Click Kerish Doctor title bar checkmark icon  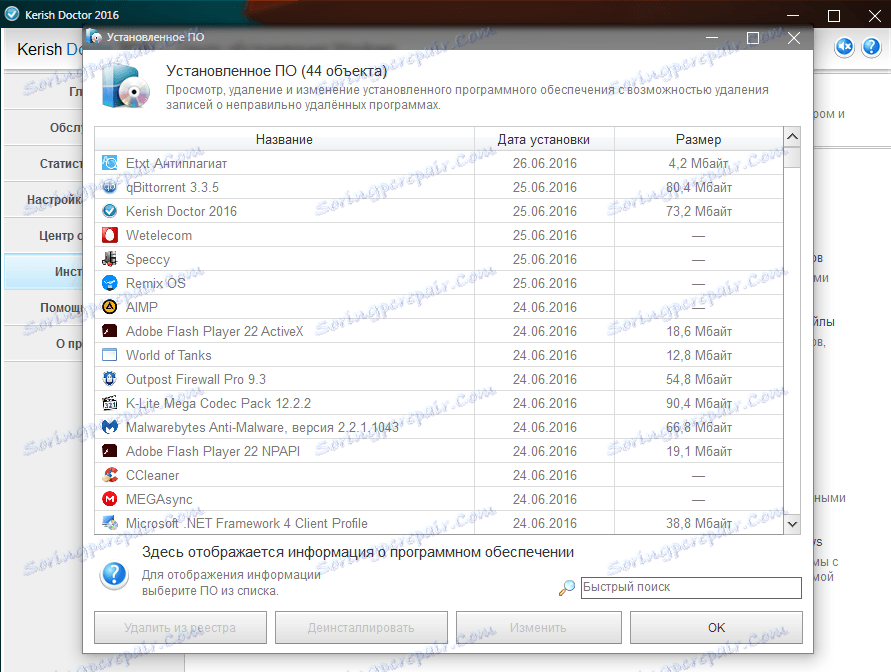click(x=12, y=14)
